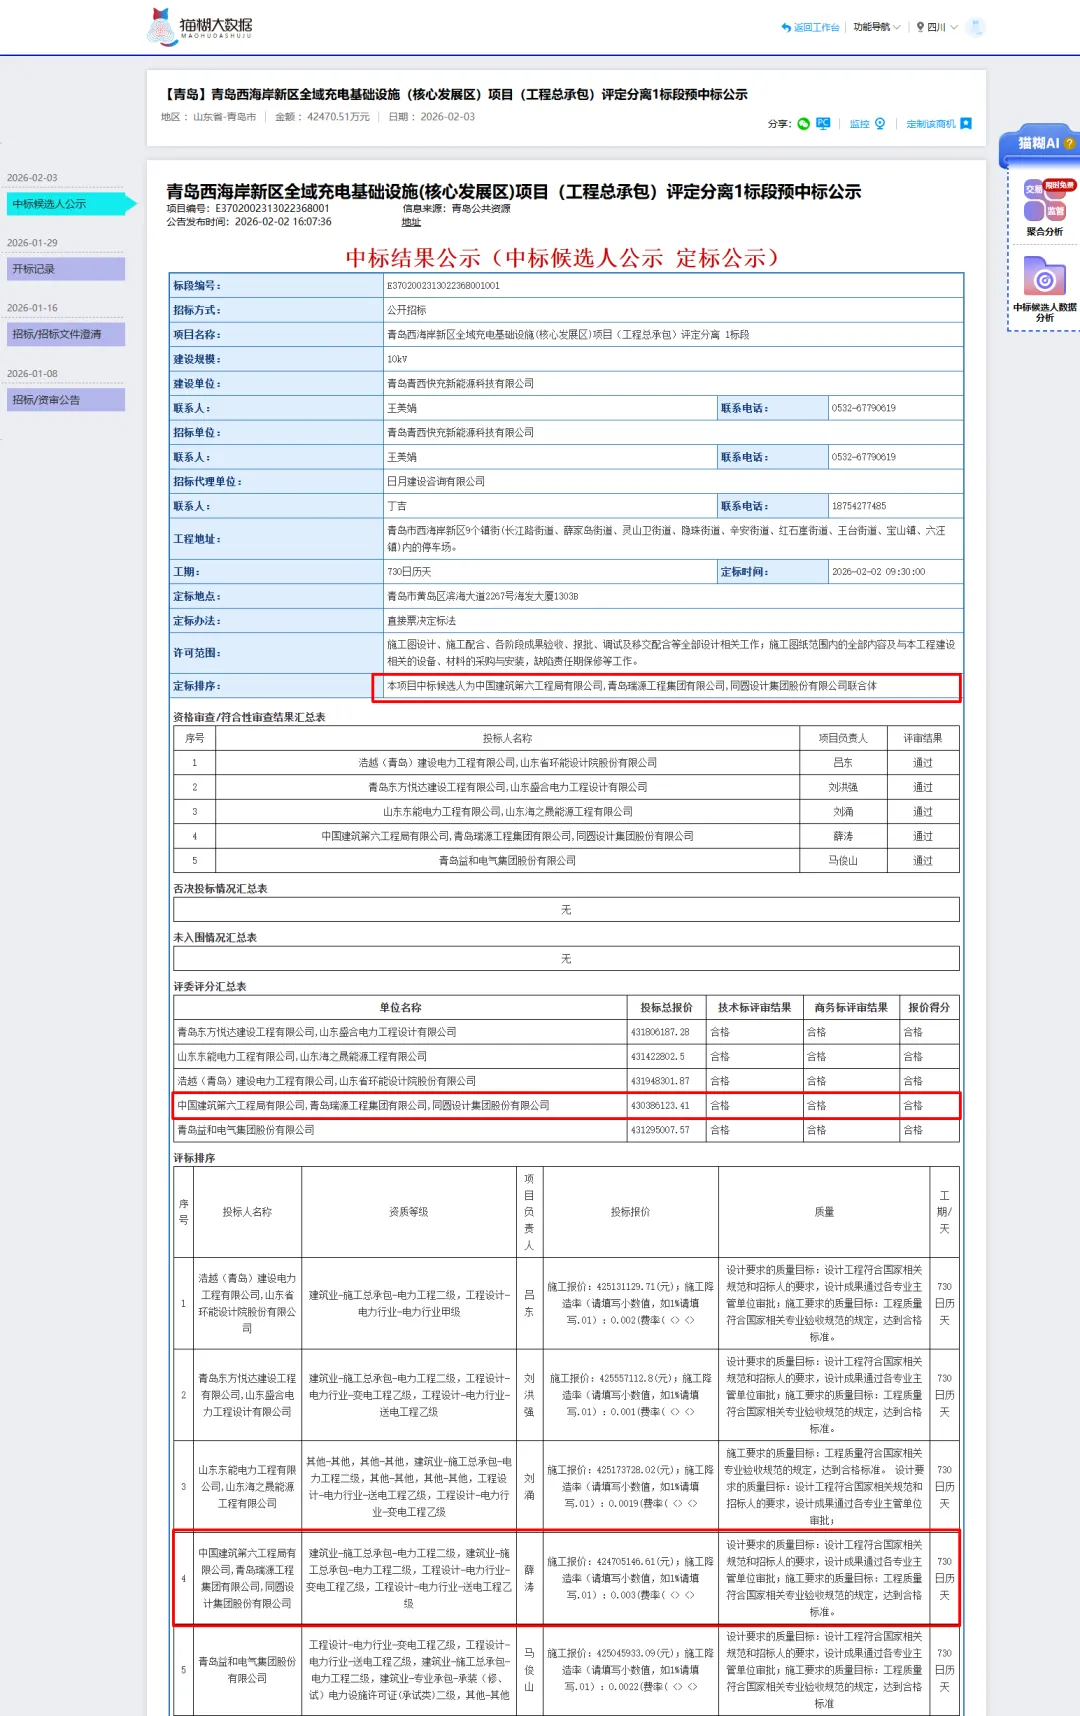Click 定标时间 value 2026-02-02 09:30:00
Viewport: 1080px width, 1716px height.
coord(878,572)
